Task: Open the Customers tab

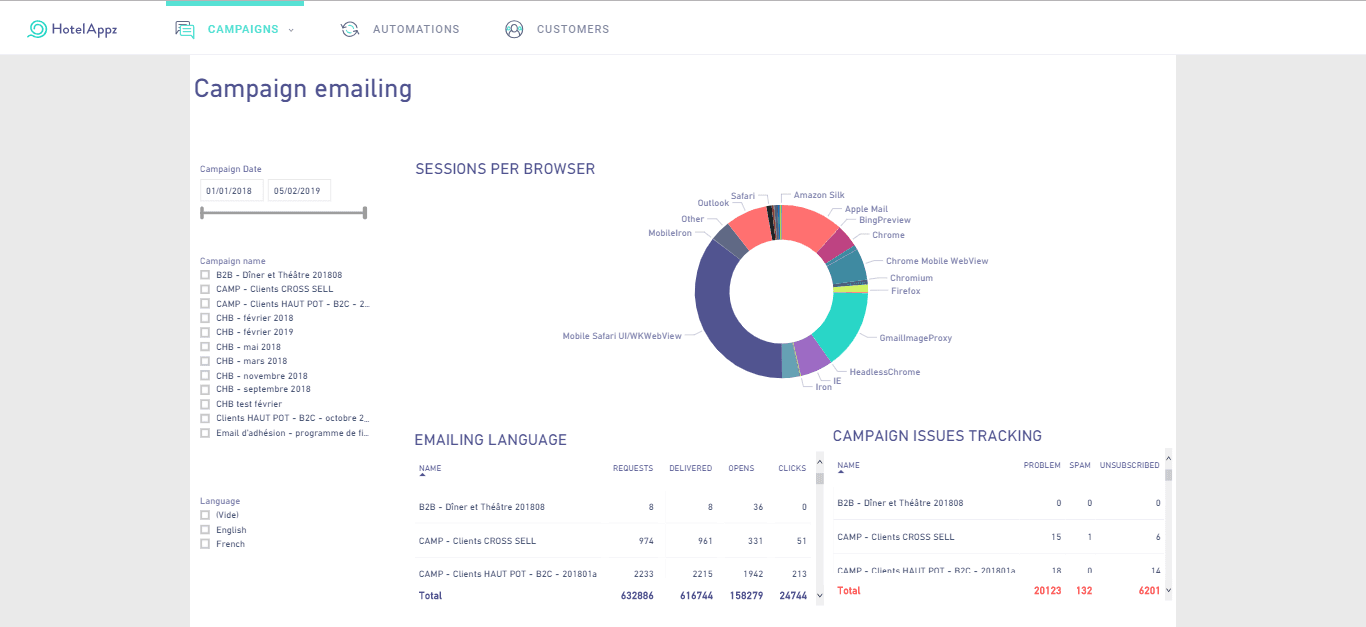Action: [572, 29]
